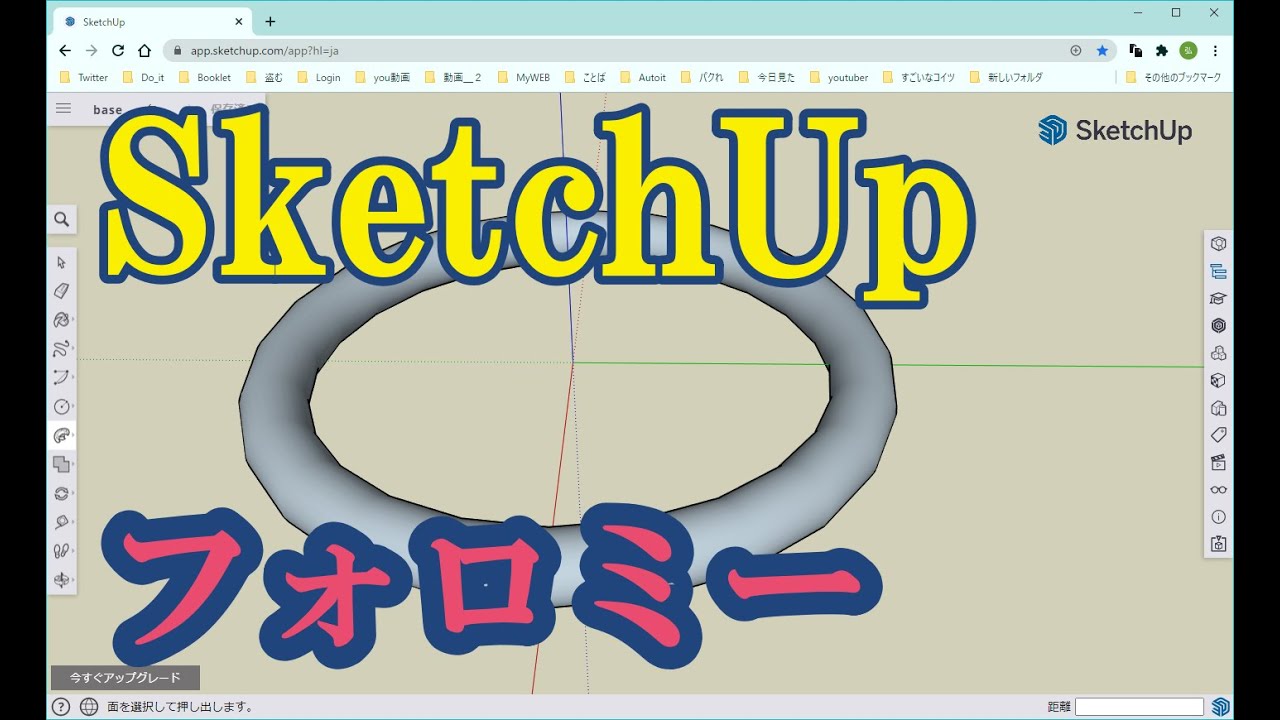This screenshot has height=720, width=1280.
Task: Open the Styles panel icon
Action: point(1218,408)
